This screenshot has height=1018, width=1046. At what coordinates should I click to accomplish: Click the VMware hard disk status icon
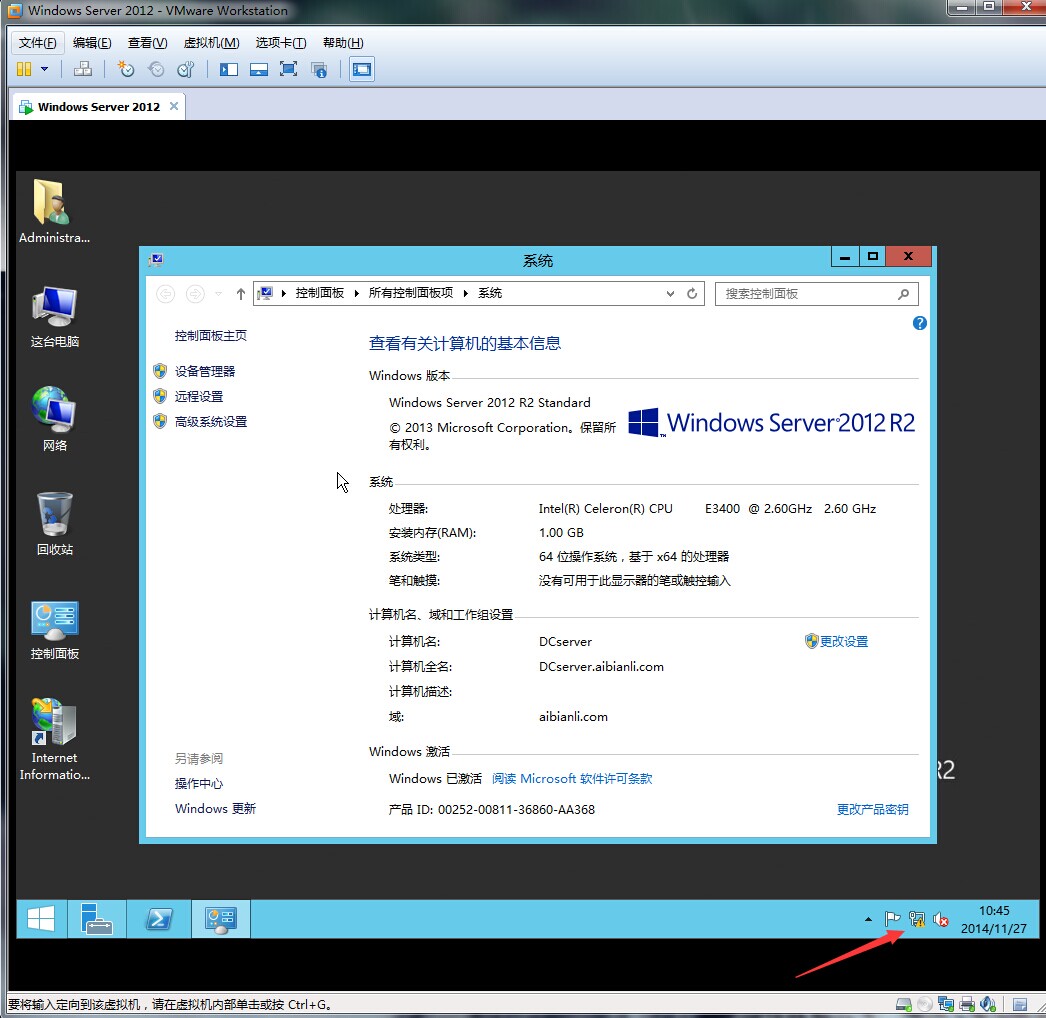[903, 1004]
